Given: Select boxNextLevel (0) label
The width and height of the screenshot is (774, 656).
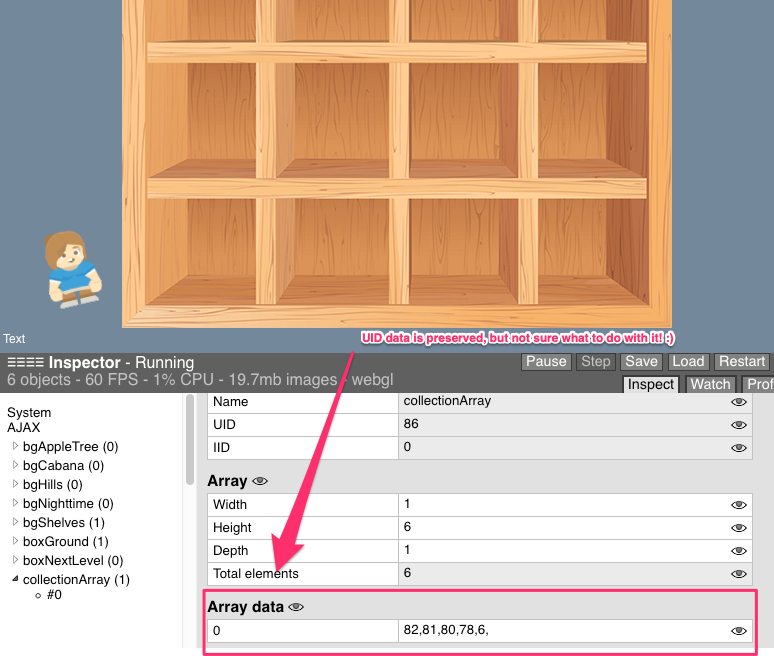Looking at the screenshot, I should click(x=73, y=561).
